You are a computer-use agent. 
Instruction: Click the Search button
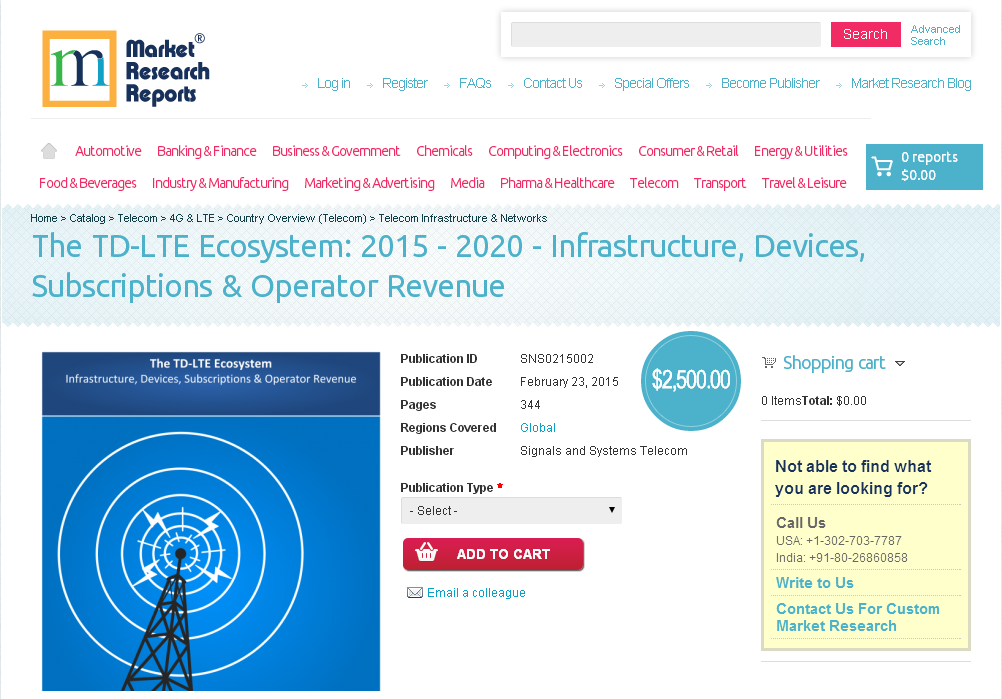(x=865, y=33)
